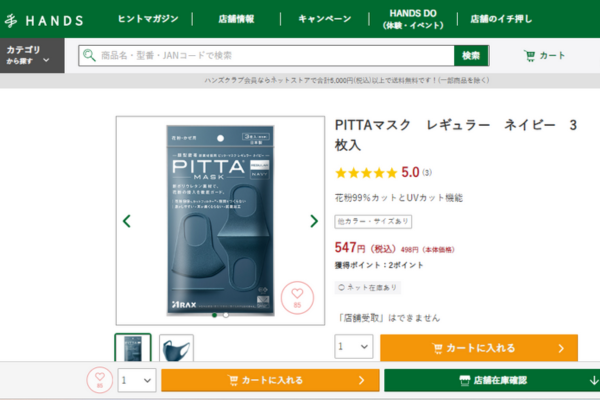Click the 他カラー・サイズあり tag
This screenshot has width=600, height=400.
coord(373,222)
